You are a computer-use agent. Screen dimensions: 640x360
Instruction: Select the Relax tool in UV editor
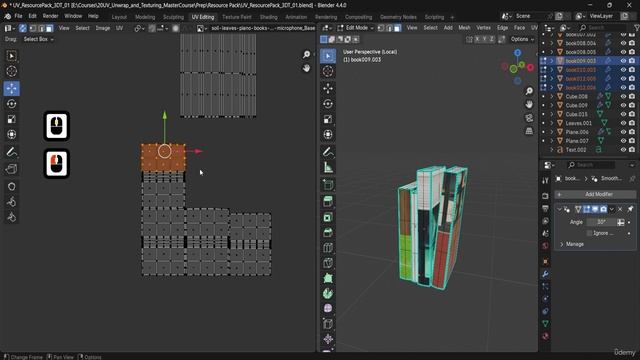pos(11,202)
